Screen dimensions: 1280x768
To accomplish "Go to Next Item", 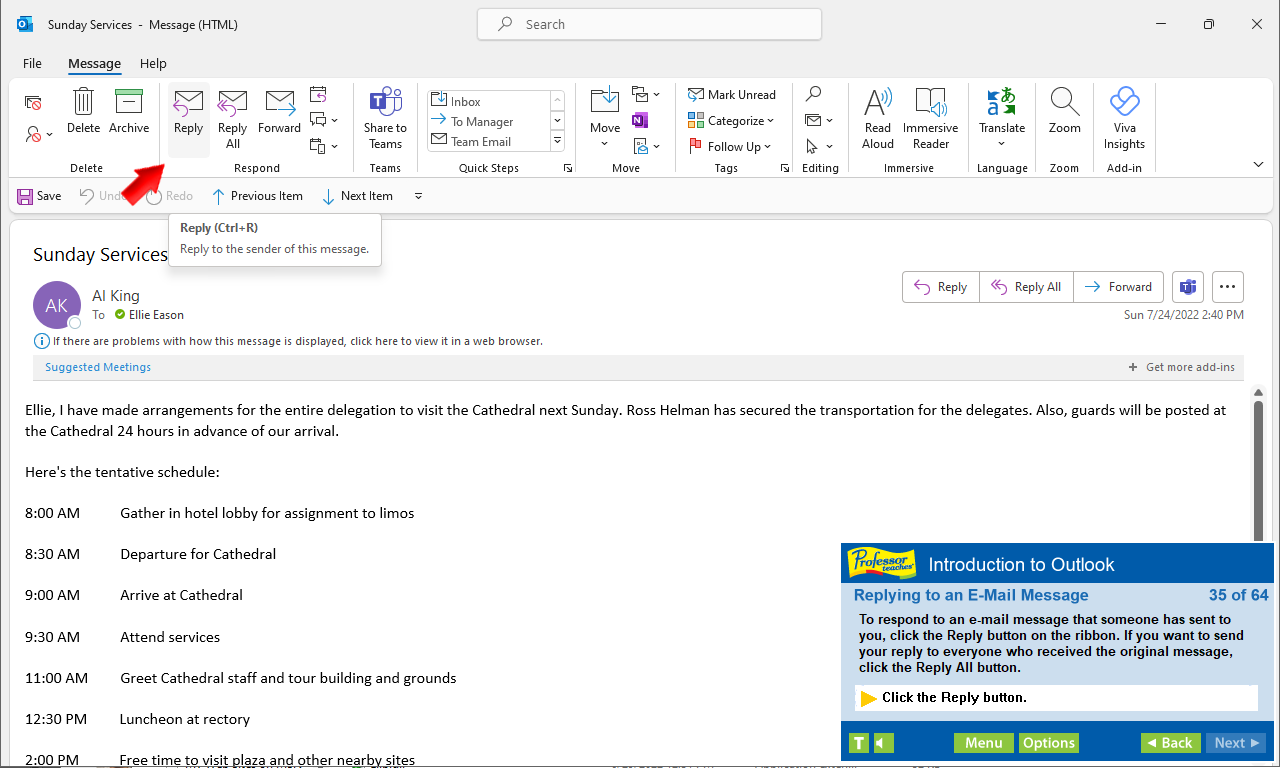I will (x=357, y=196).
